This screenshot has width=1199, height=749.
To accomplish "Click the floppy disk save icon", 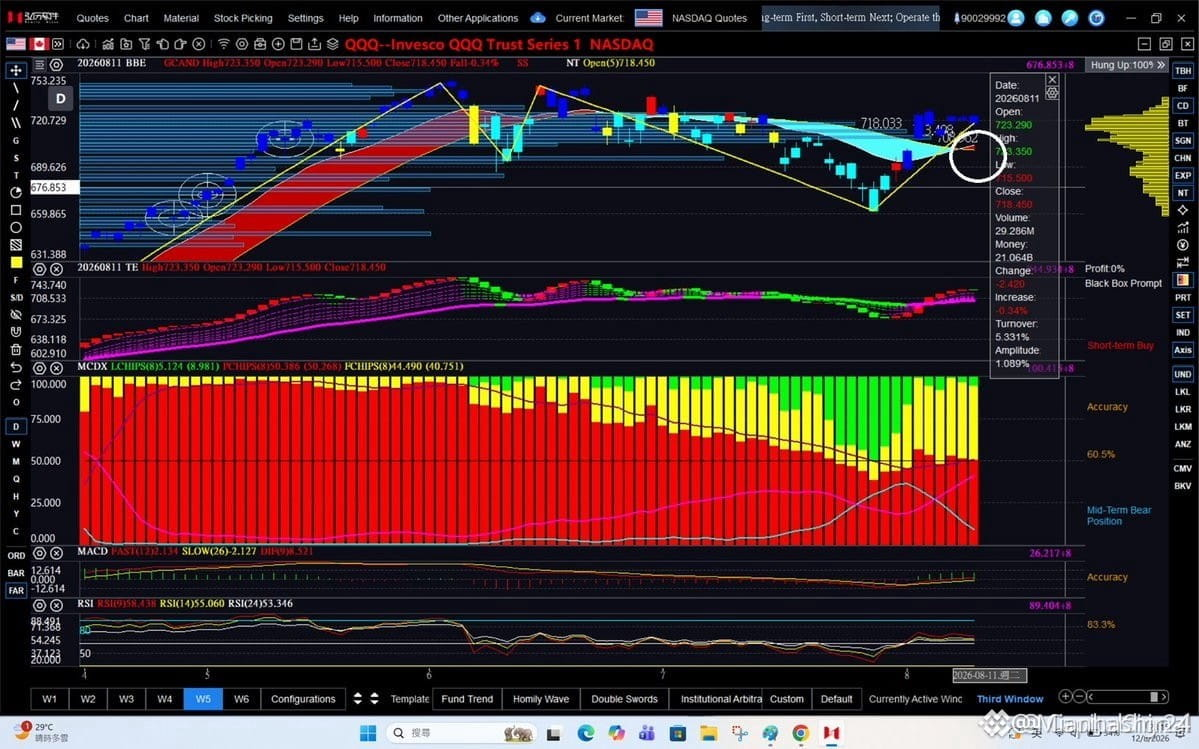I will (297, 44).
